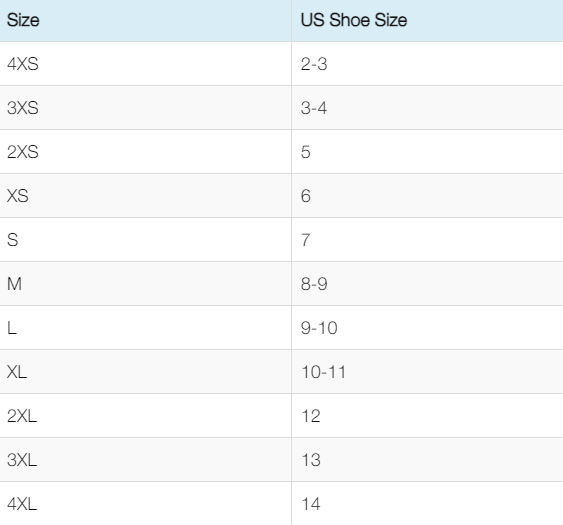This screenshot has height=525, width=563.
Task: Click the 8-9 shoe size value
Action: pyautogui.click(x=314, y=284)
